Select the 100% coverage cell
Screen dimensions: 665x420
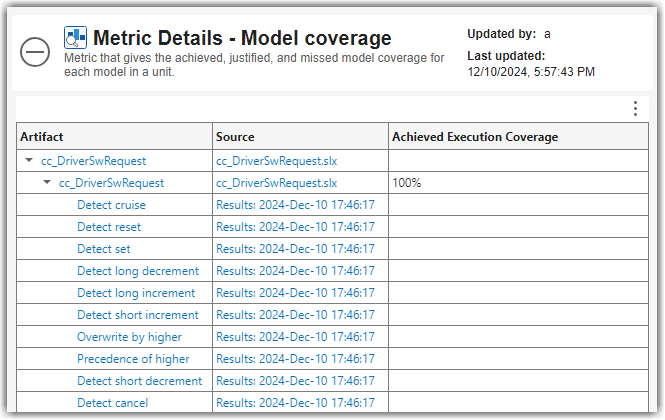pos(518,183)
